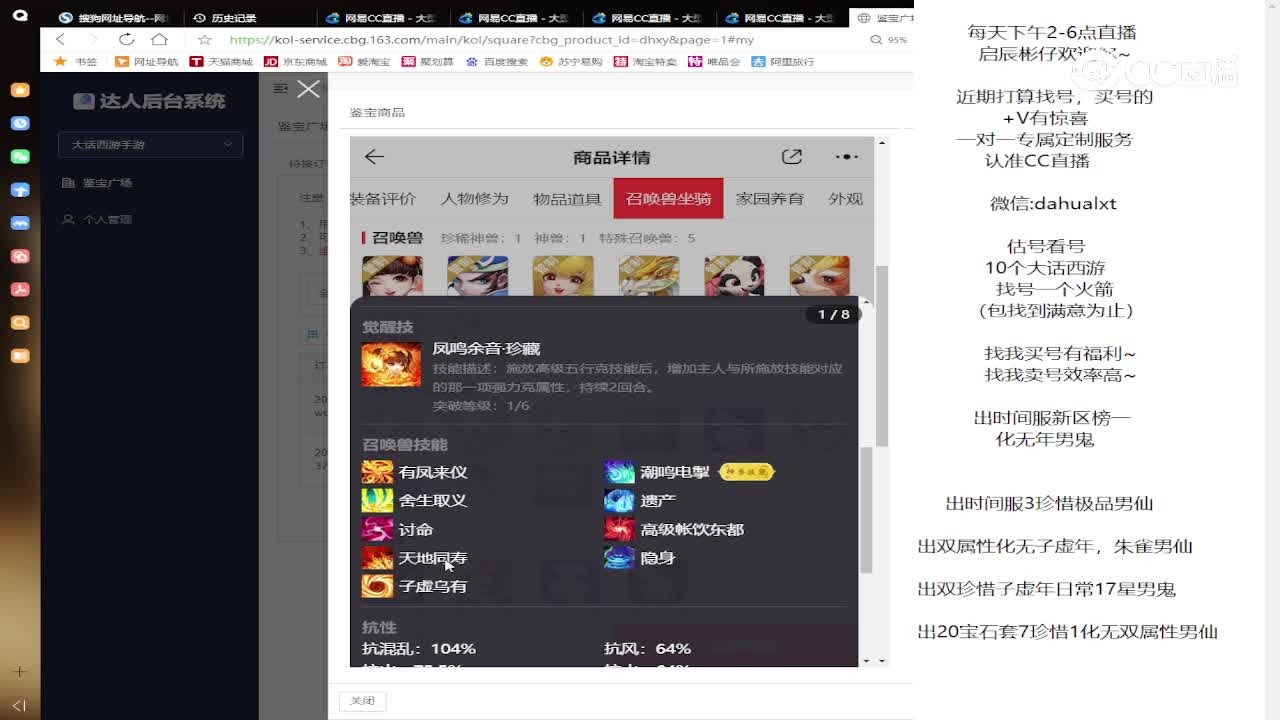The height and width of the screenshot is (720, 1280).
Task: Click the 讨命 skill icon
Action: point(377,529)
